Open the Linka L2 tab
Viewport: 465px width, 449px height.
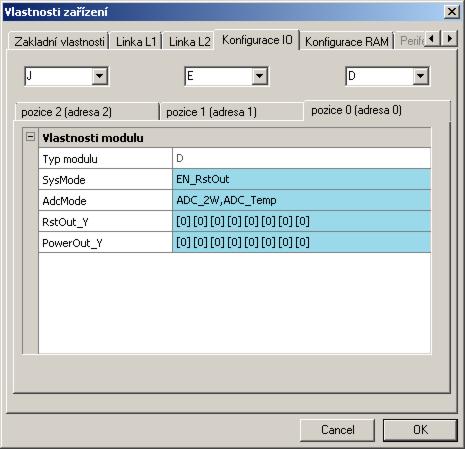(x=189, y=42)
